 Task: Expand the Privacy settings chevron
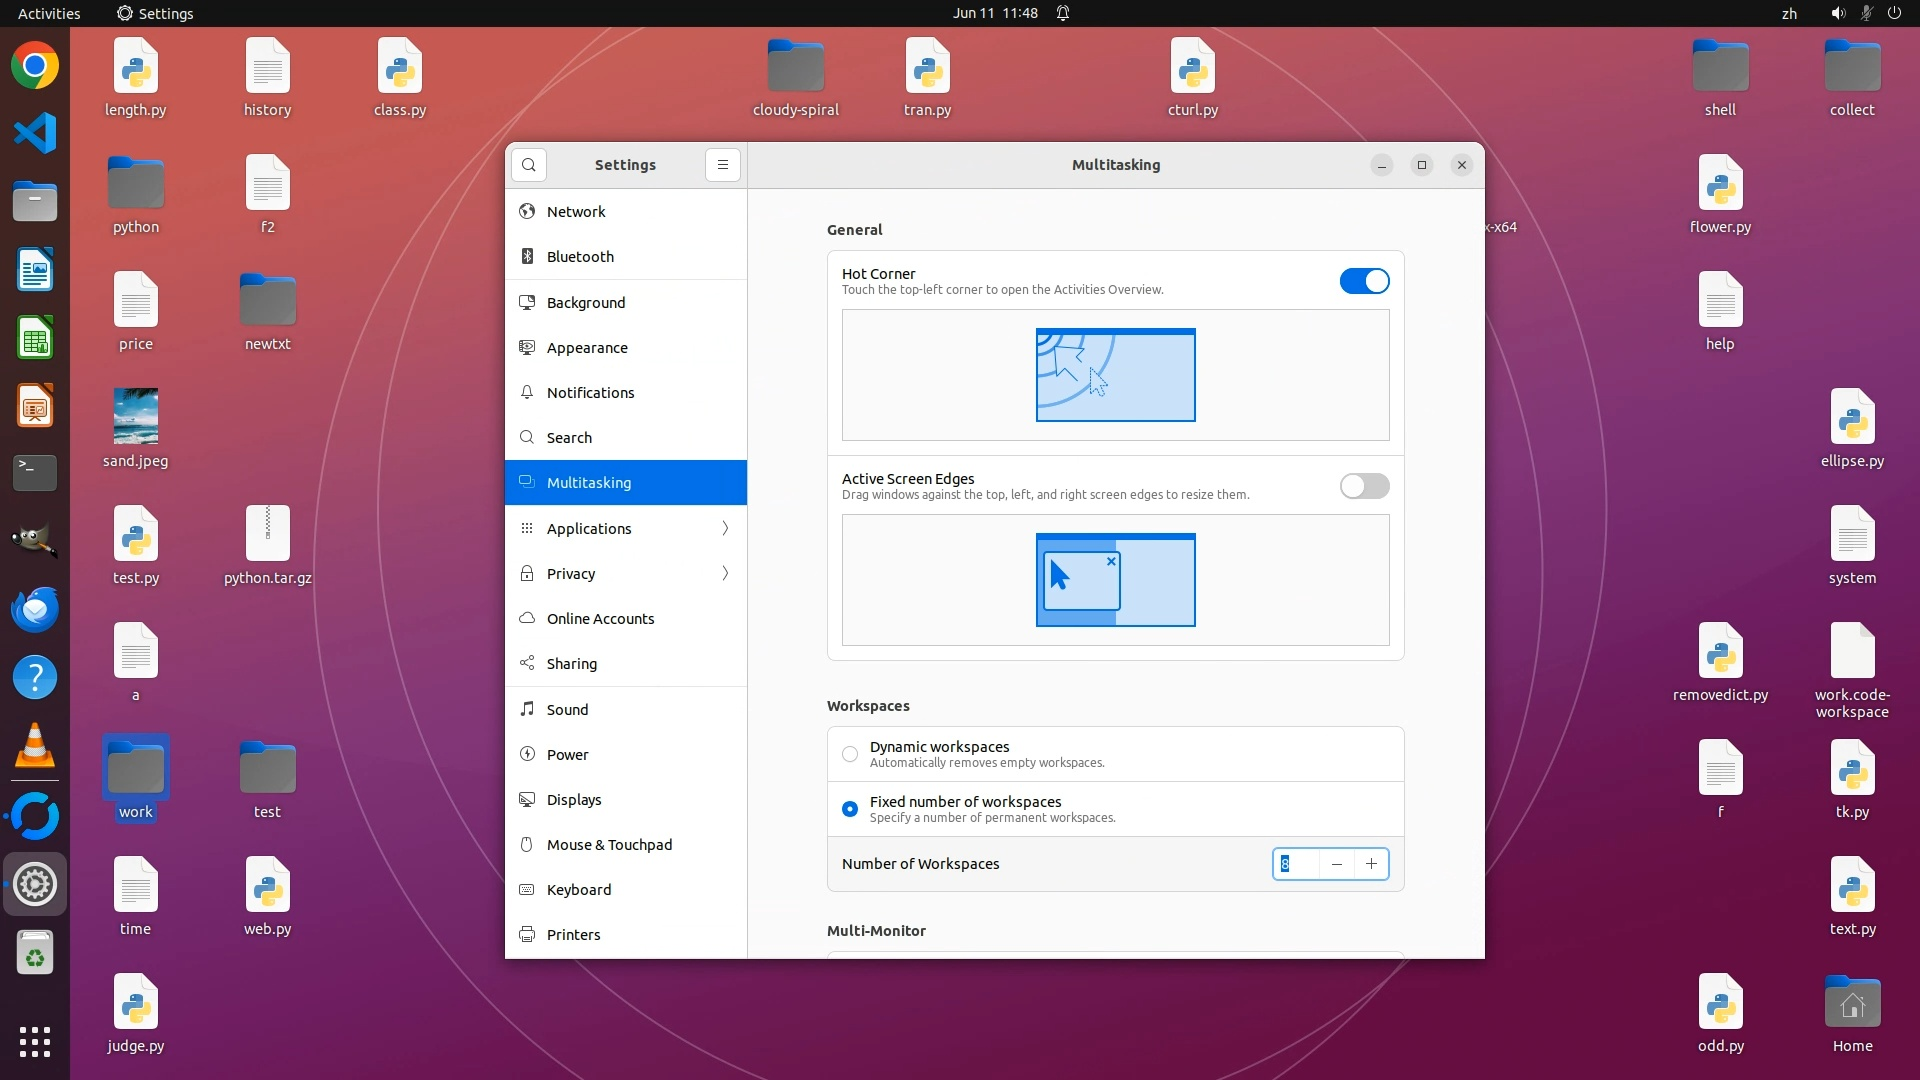coord(725,574)
